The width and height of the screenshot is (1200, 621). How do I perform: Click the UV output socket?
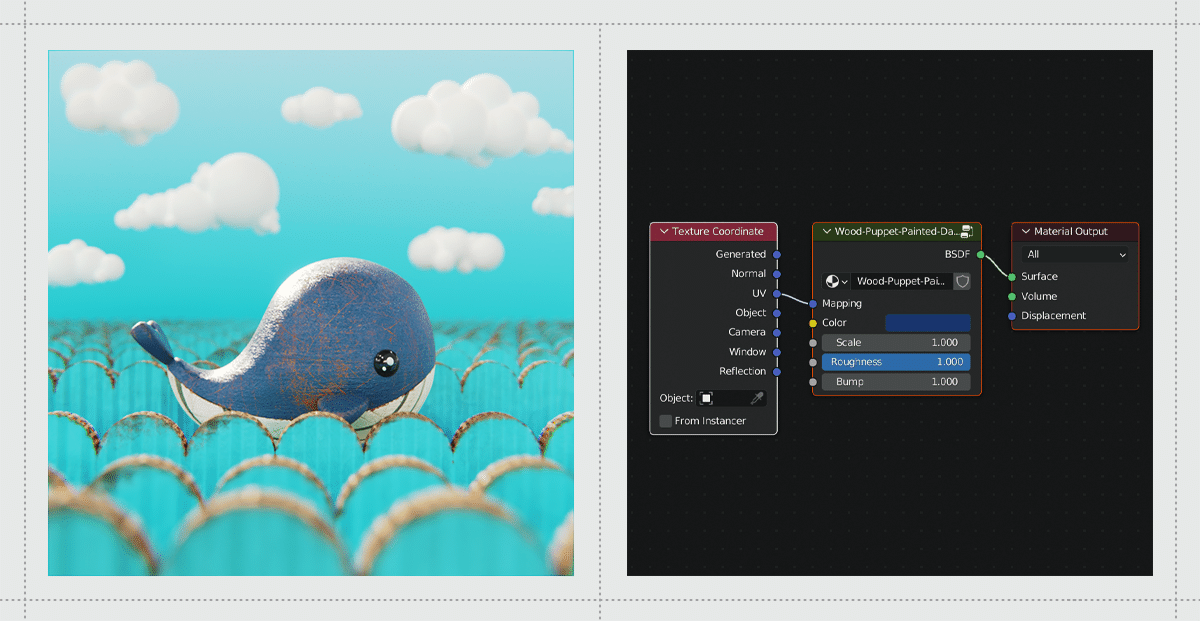pos(777,293)
